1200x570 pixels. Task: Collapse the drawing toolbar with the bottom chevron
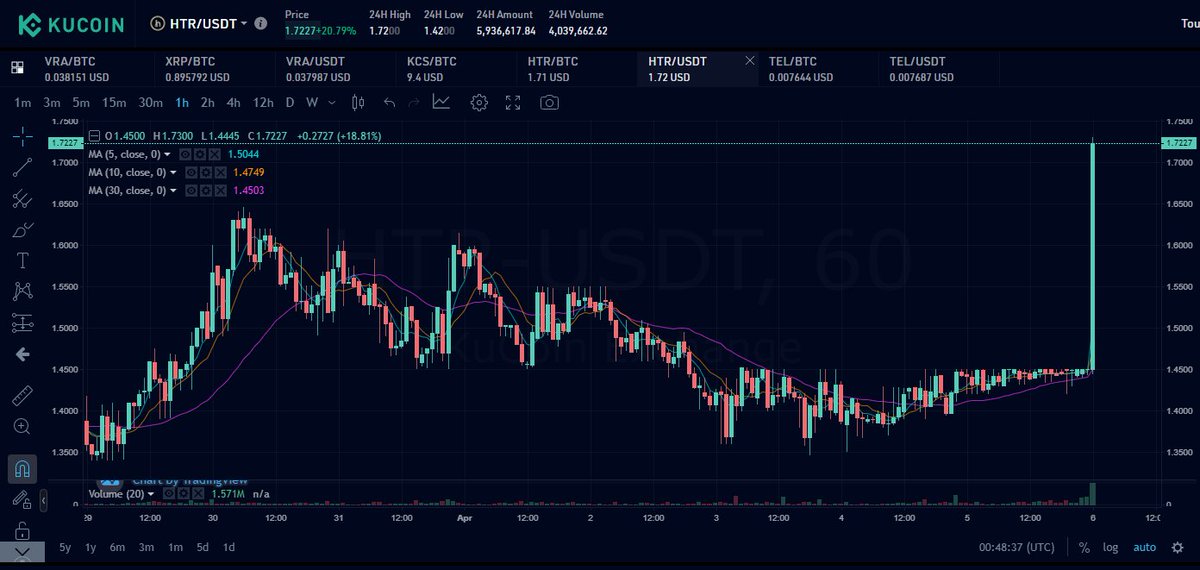point(22,552)
